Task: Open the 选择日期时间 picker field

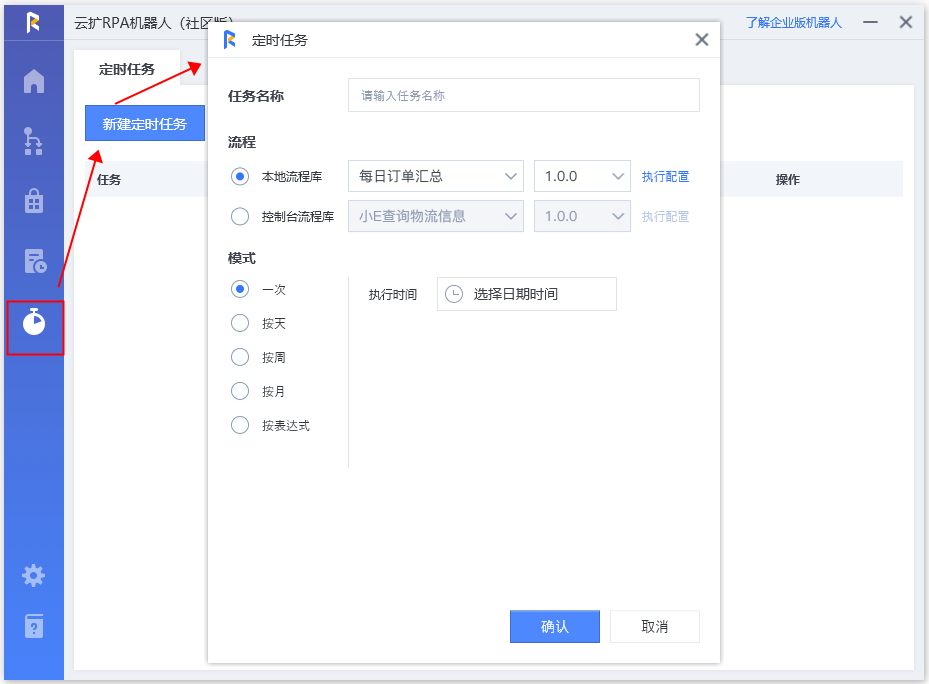Action: (527, 294)
